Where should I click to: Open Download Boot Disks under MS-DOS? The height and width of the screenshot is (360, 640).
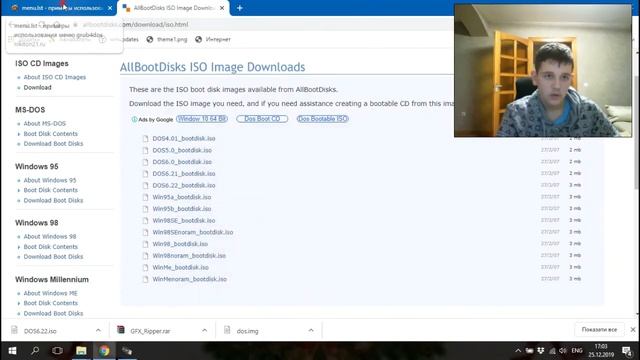tap(53, 144)
